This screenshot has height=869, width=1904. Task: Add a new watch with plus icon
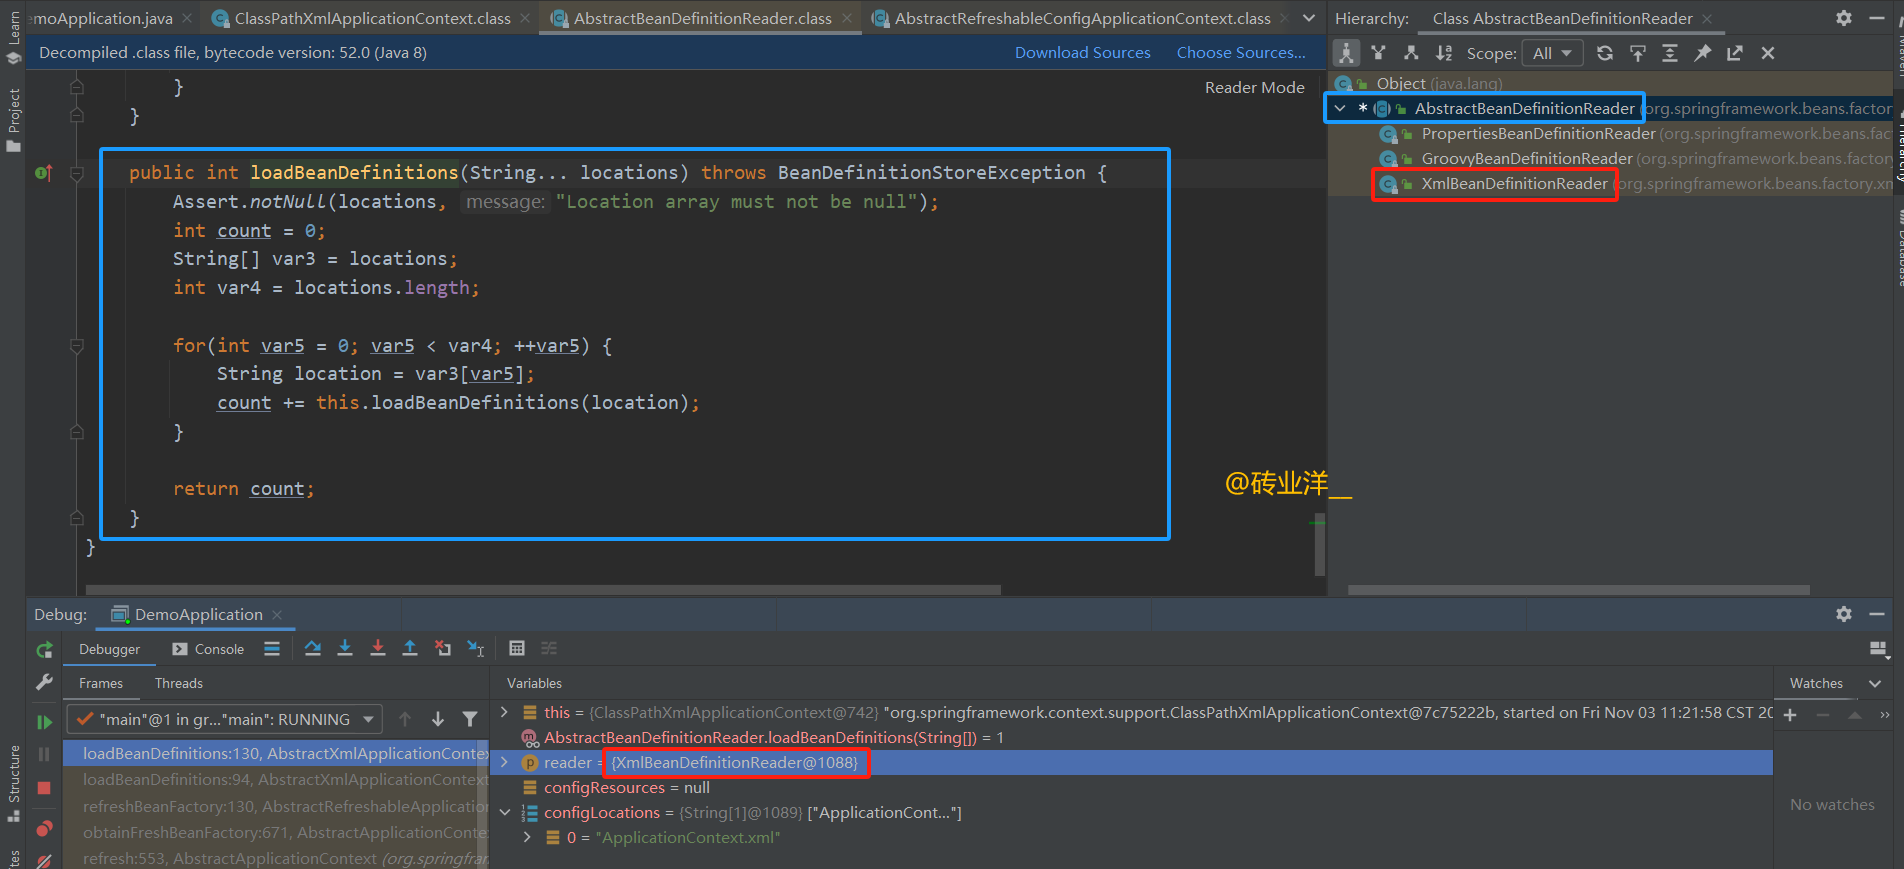click(1790, 715)
